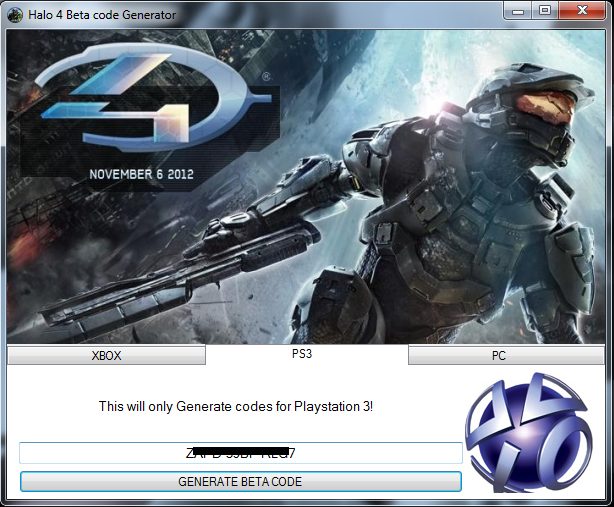
Task: Click the 'NOVEMBER 6 2012' text
Action: point(141,174)
